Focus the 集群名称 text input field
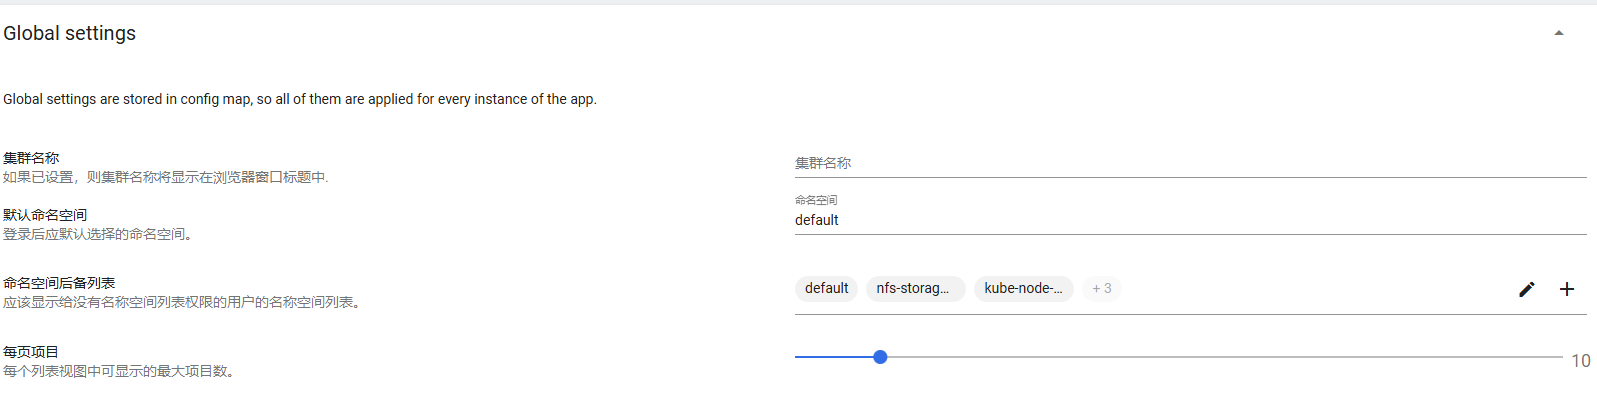 coord(1190,163)
